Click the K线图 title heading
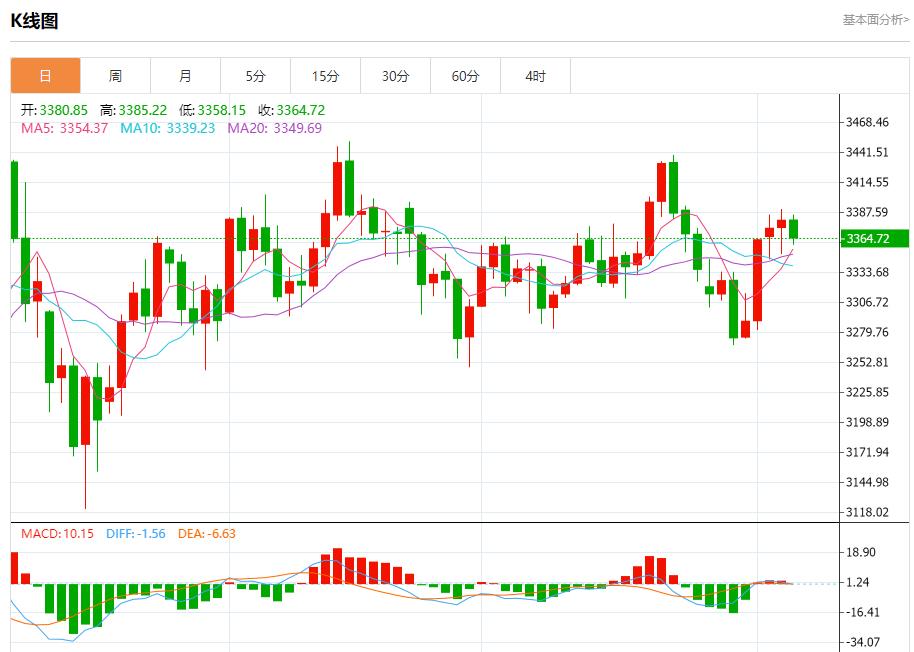914x652 pixels. [x=35, y=20]
